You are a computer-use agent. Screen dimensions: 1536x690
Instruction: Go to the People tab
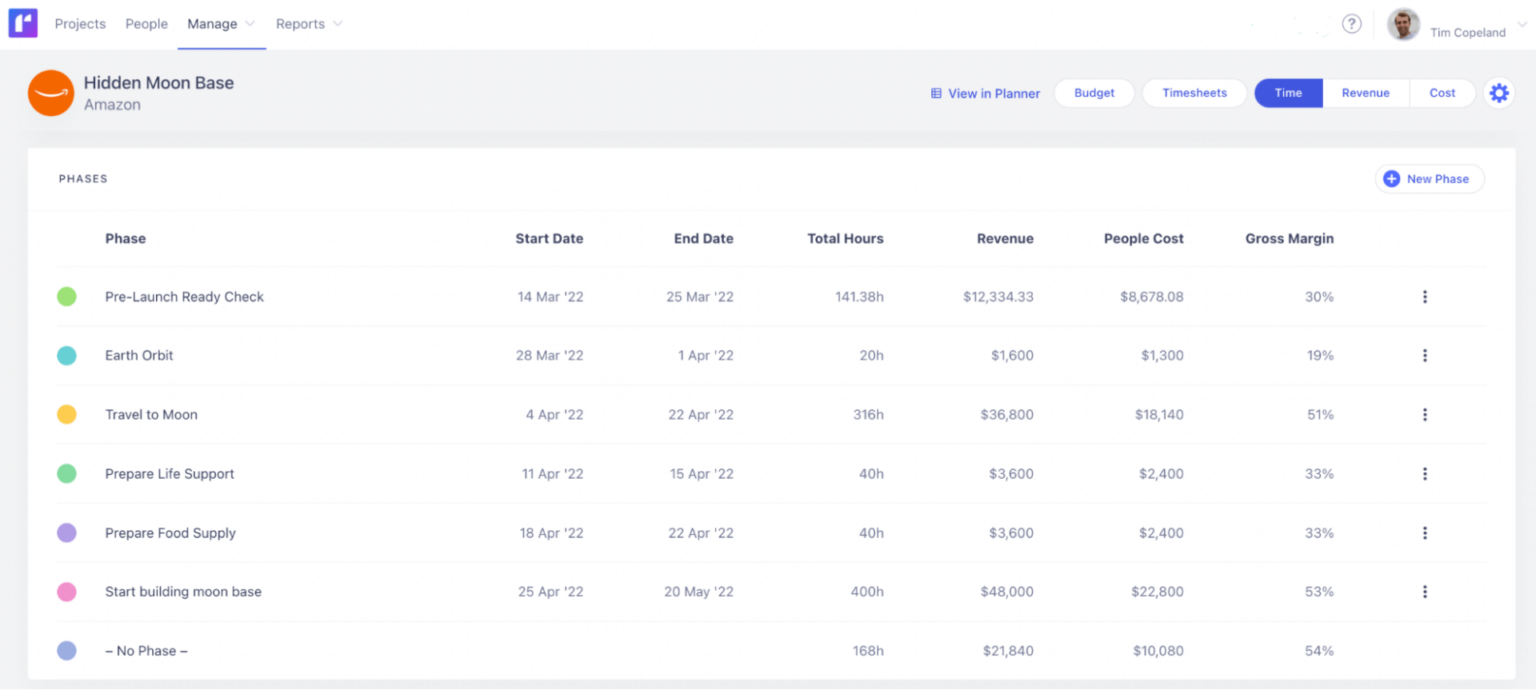[x=146, y=23]
